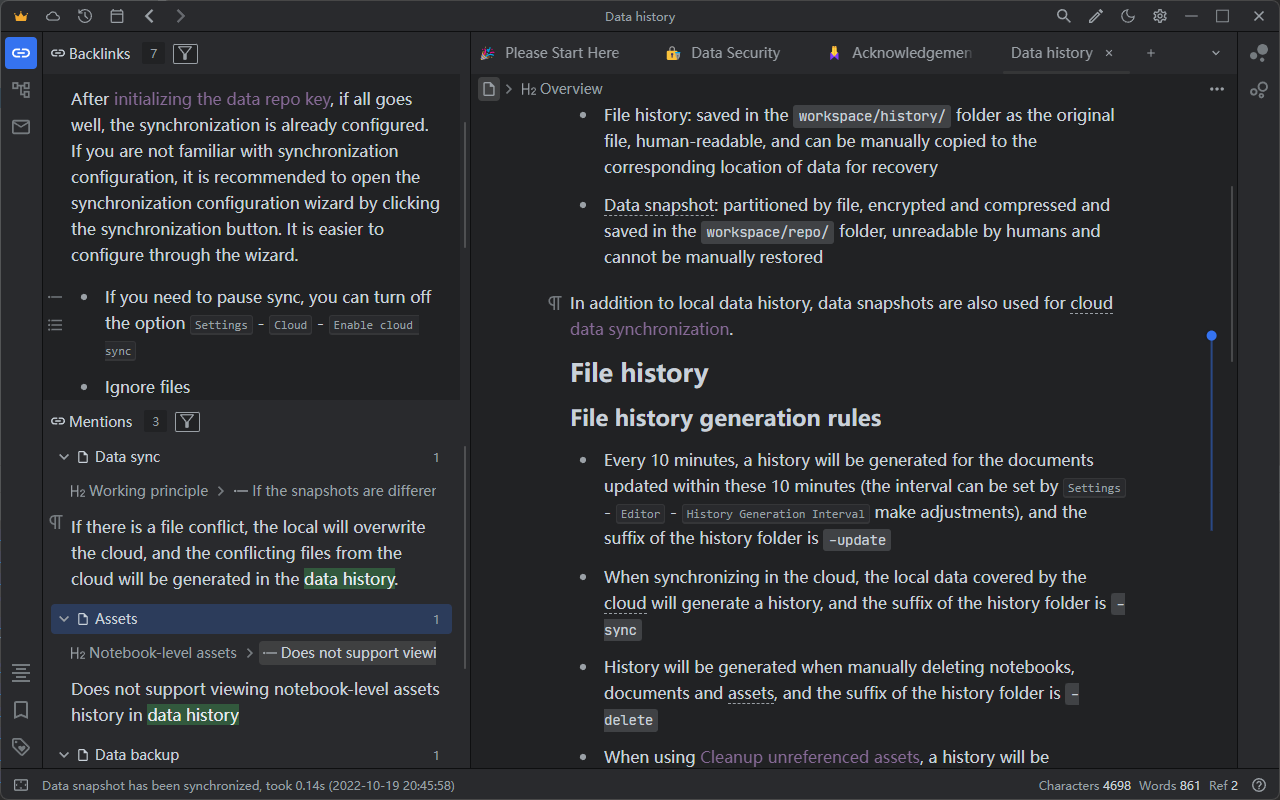Toggle editor read-only pen icon
Viewport: 1280px width, 800px height.
click(x=1096, y=16)
